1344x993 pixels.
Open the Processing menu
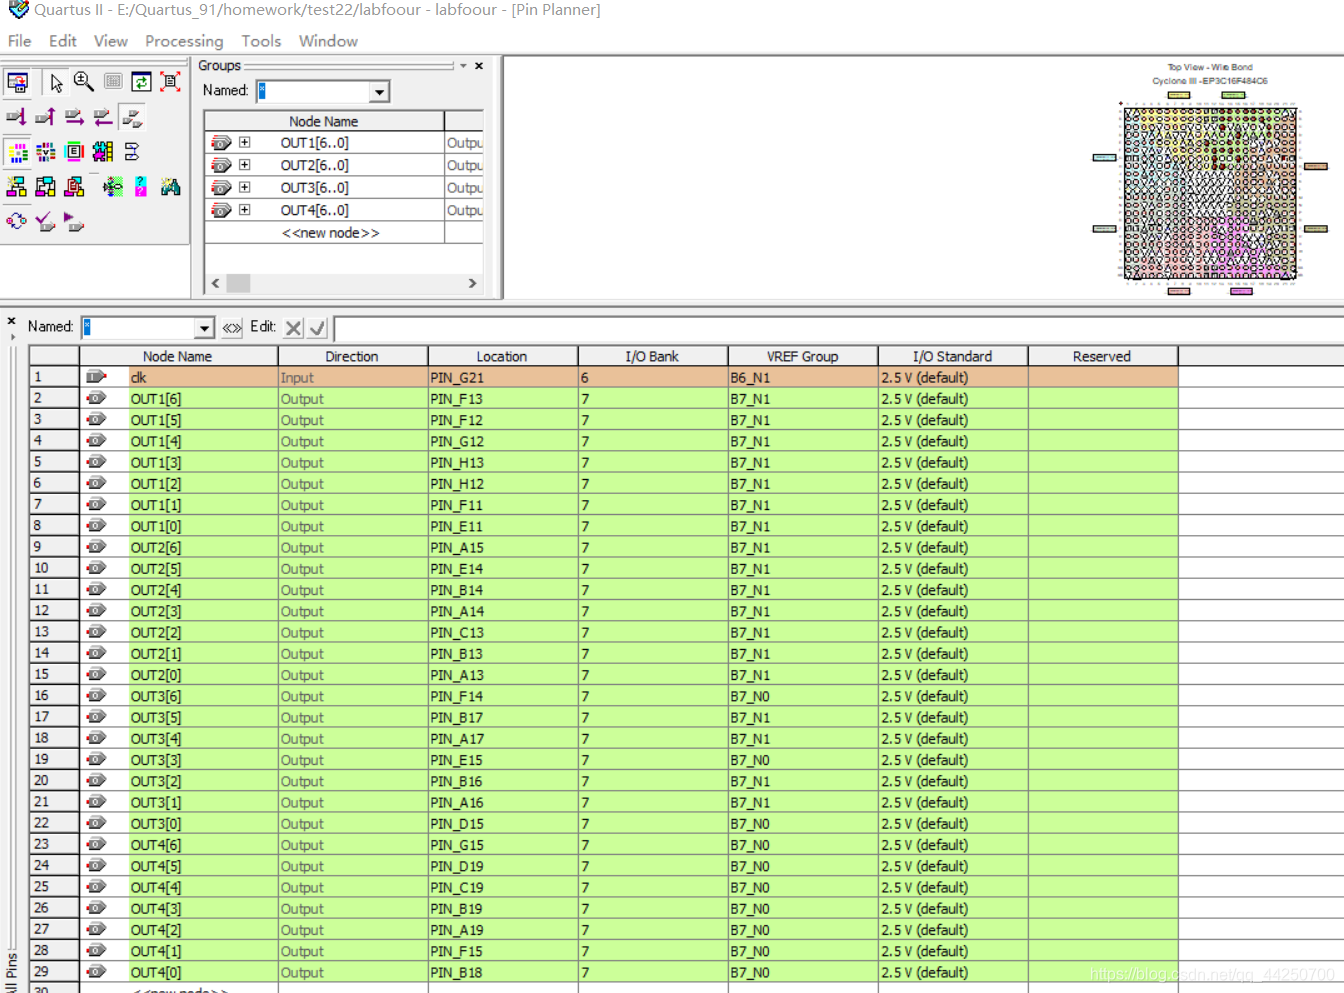[x=184, y=41]
